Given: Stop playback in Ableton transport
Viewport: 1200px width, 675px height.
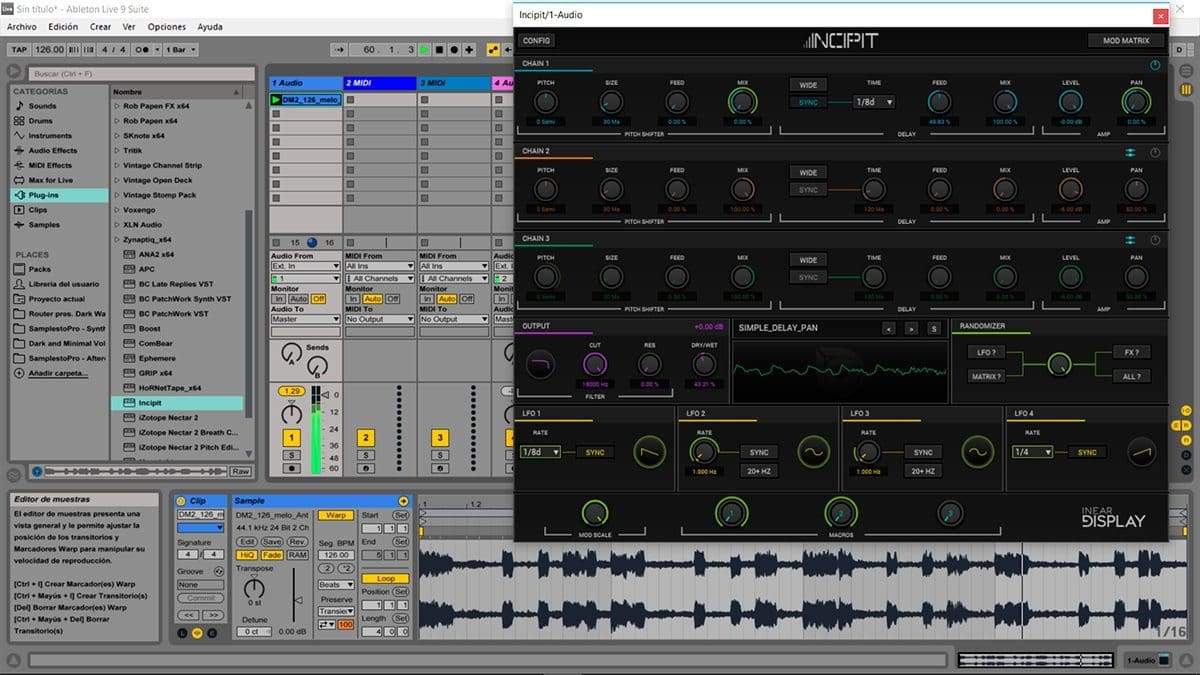Looking at the screenshot, I should (x=440, y=49).
